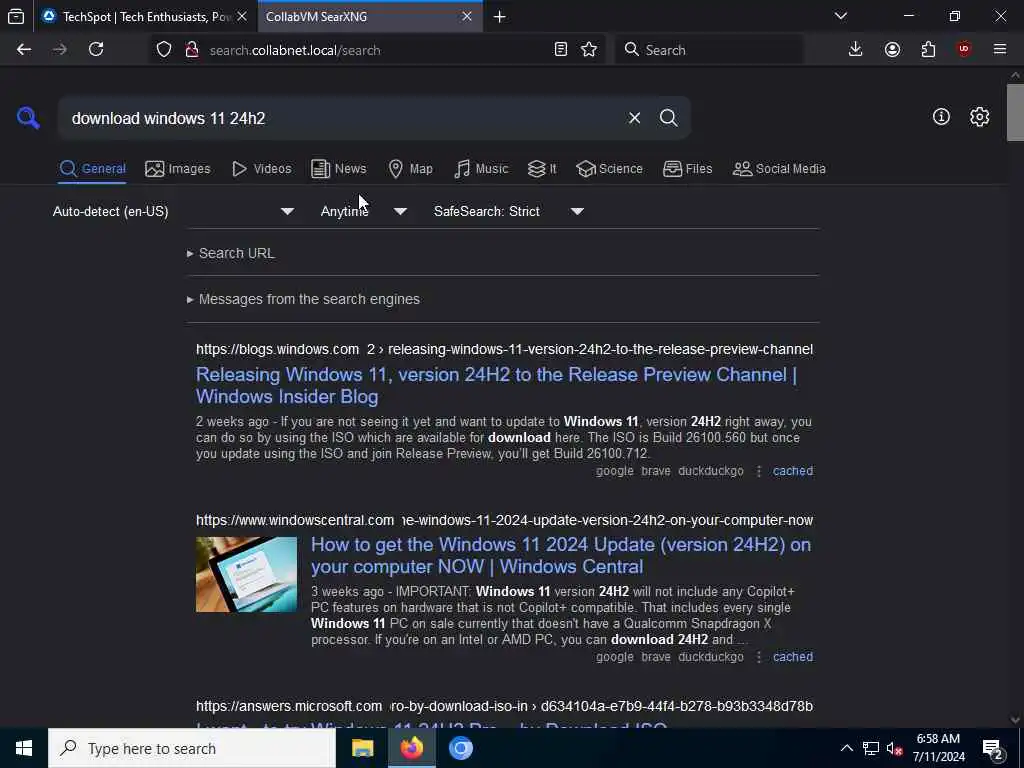Click muted volume tray icon

(x=895, y=748)
